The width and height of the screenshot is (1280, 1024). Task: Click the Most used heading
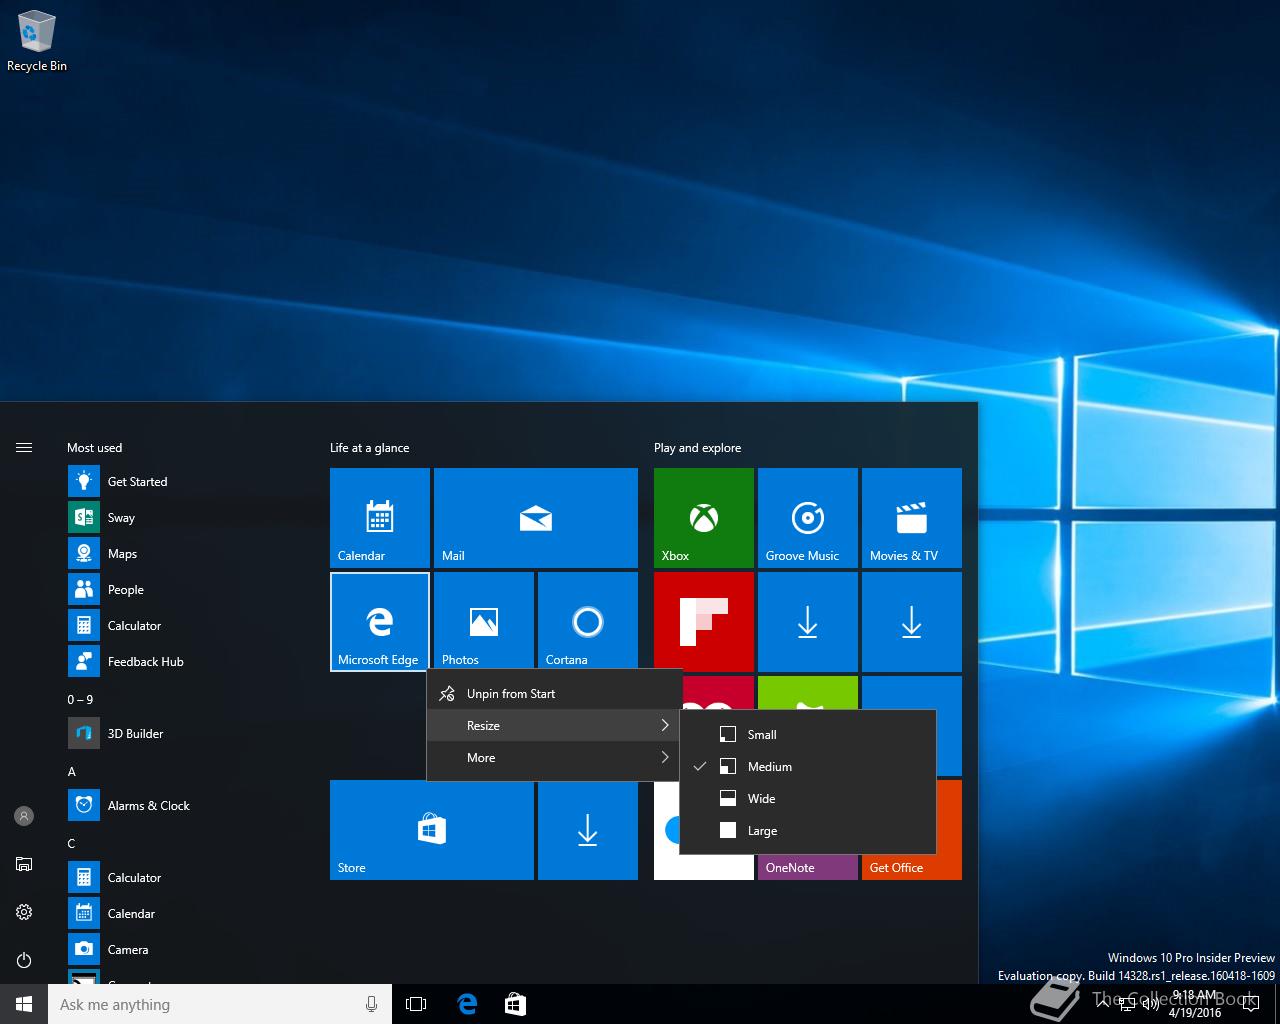(94, 447)
